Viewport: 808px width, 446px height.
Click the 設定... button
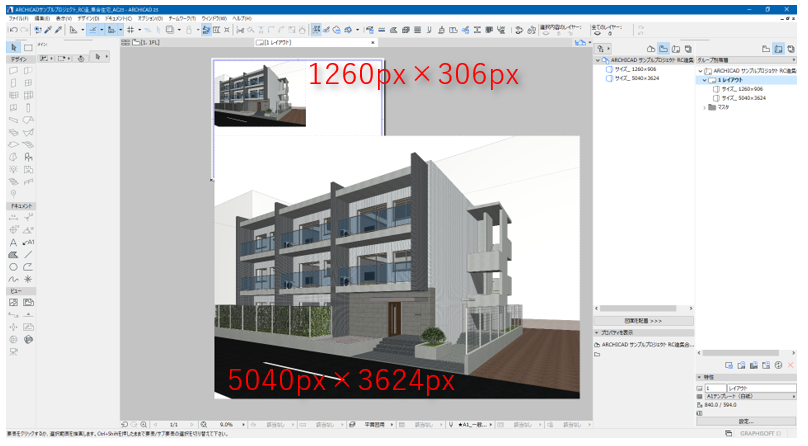[x=747, y=422]
